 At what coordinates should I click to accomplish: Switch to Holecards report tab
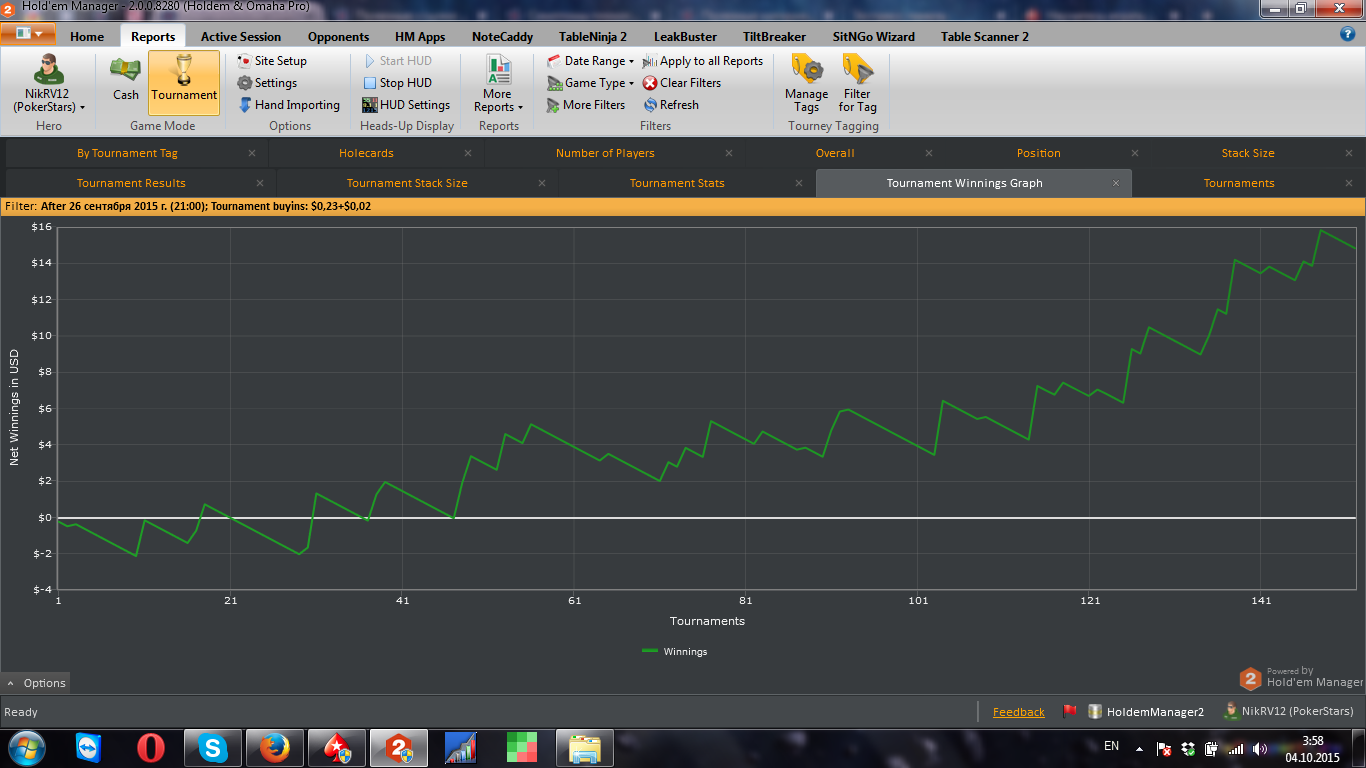click(x=366, y=153)
